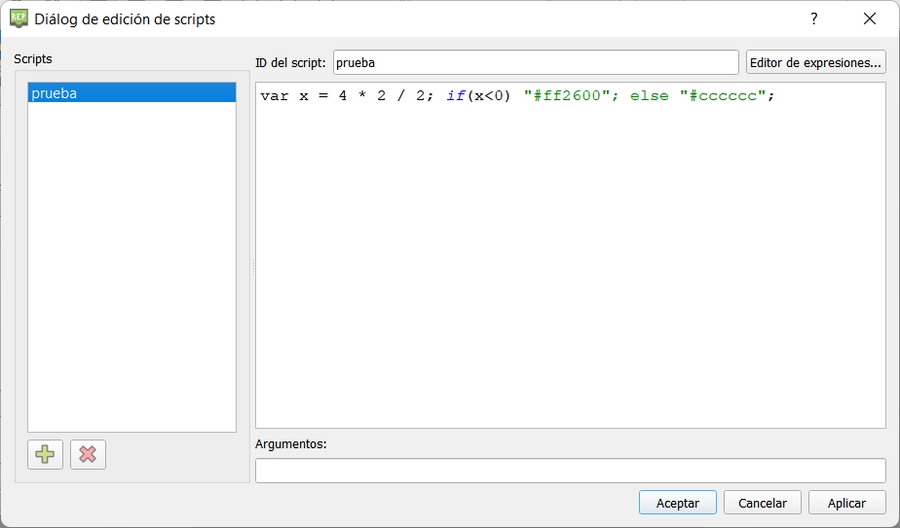Focus the Argumentos input field
The image size is (900, 528).
(x=570, y=470)
